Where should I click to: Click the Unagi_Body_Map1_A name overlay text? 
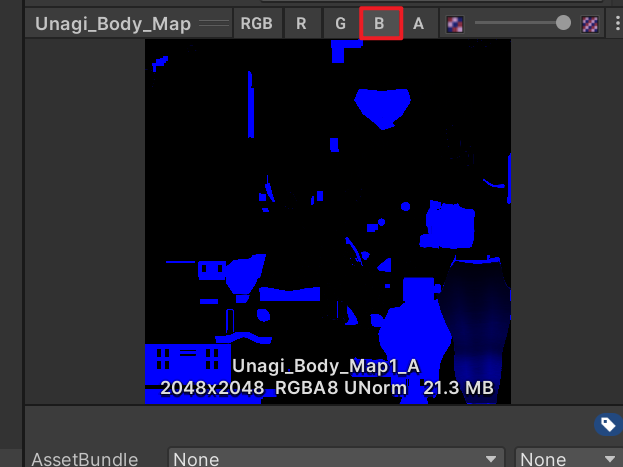click(x=327, y=367)
